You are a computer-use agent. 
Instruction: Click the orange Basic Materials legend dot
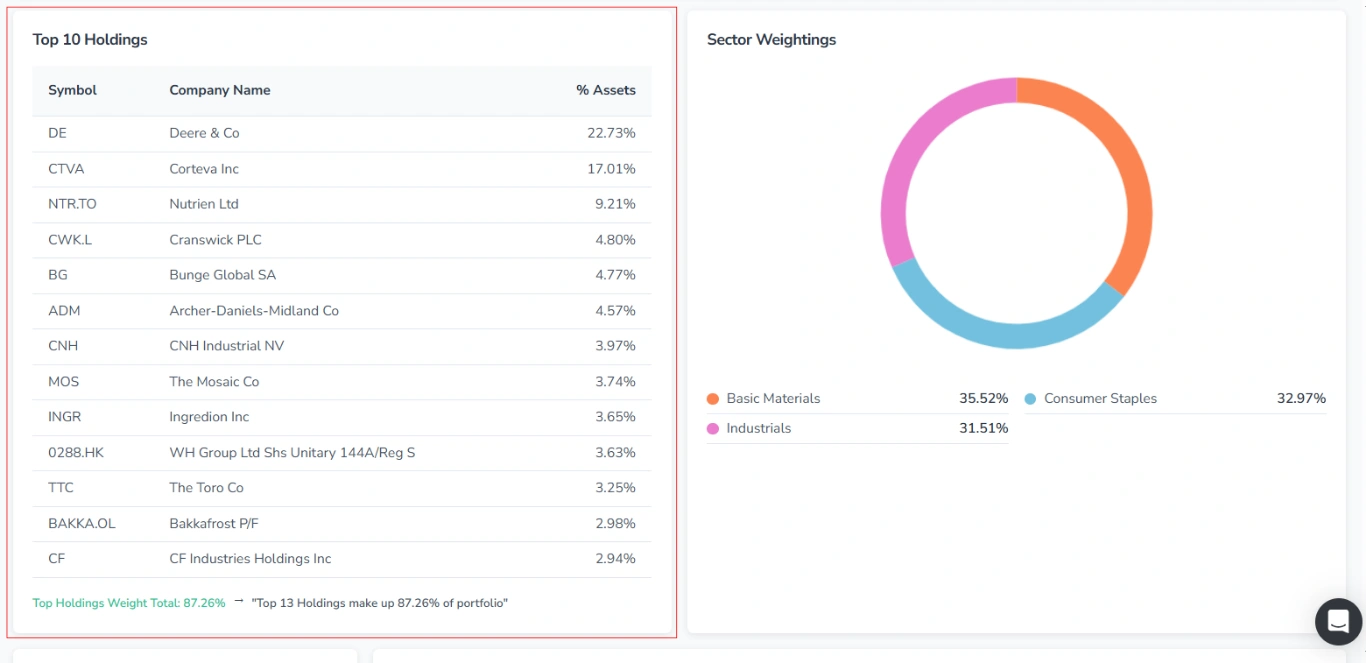tap(713, 399)
